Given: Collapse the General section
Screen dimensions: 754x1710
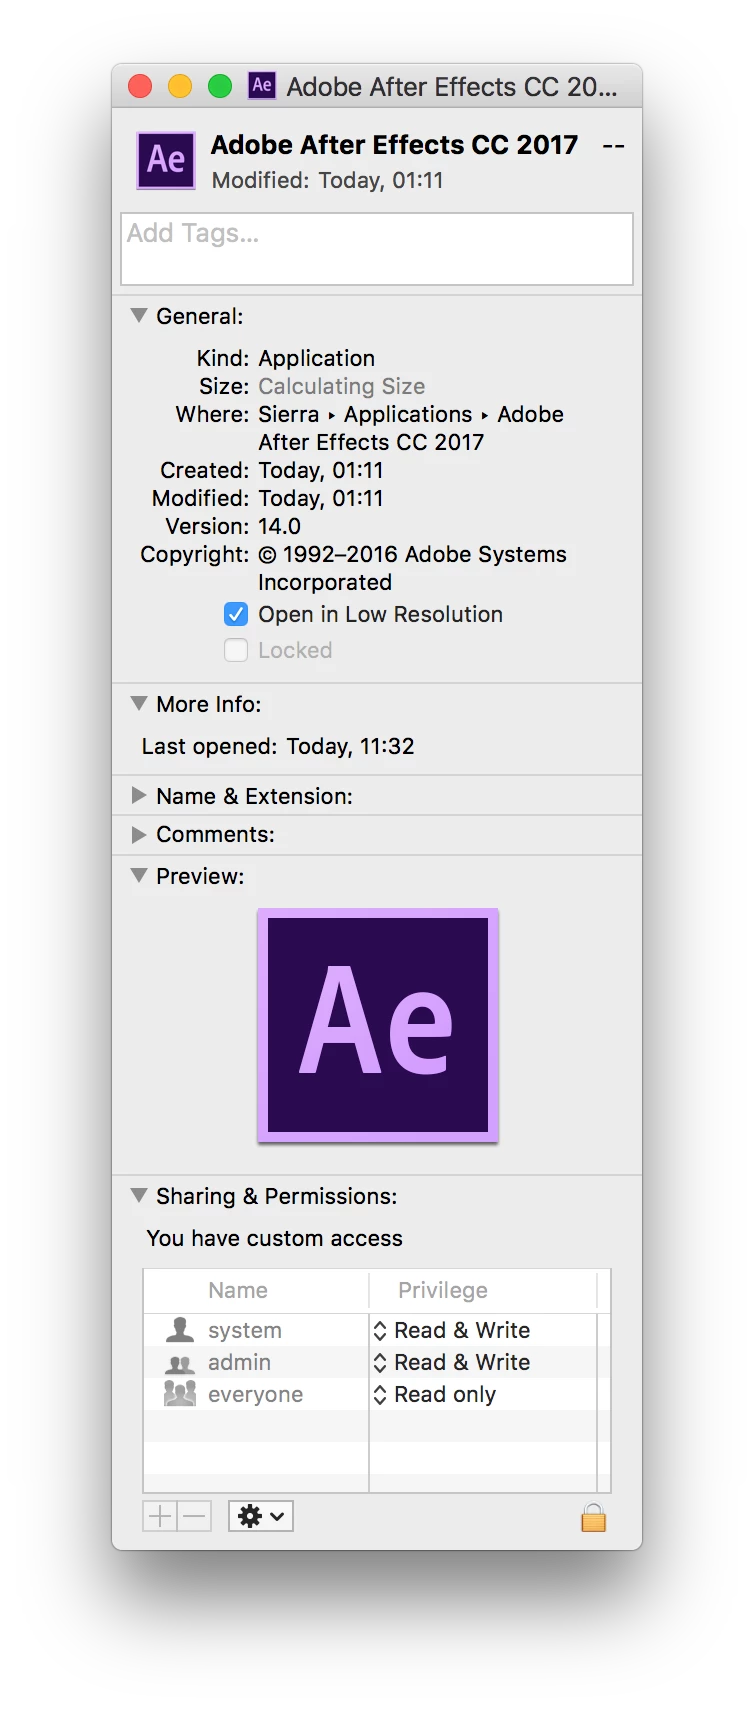Looking at the screenshot, I should pos(139,315).
